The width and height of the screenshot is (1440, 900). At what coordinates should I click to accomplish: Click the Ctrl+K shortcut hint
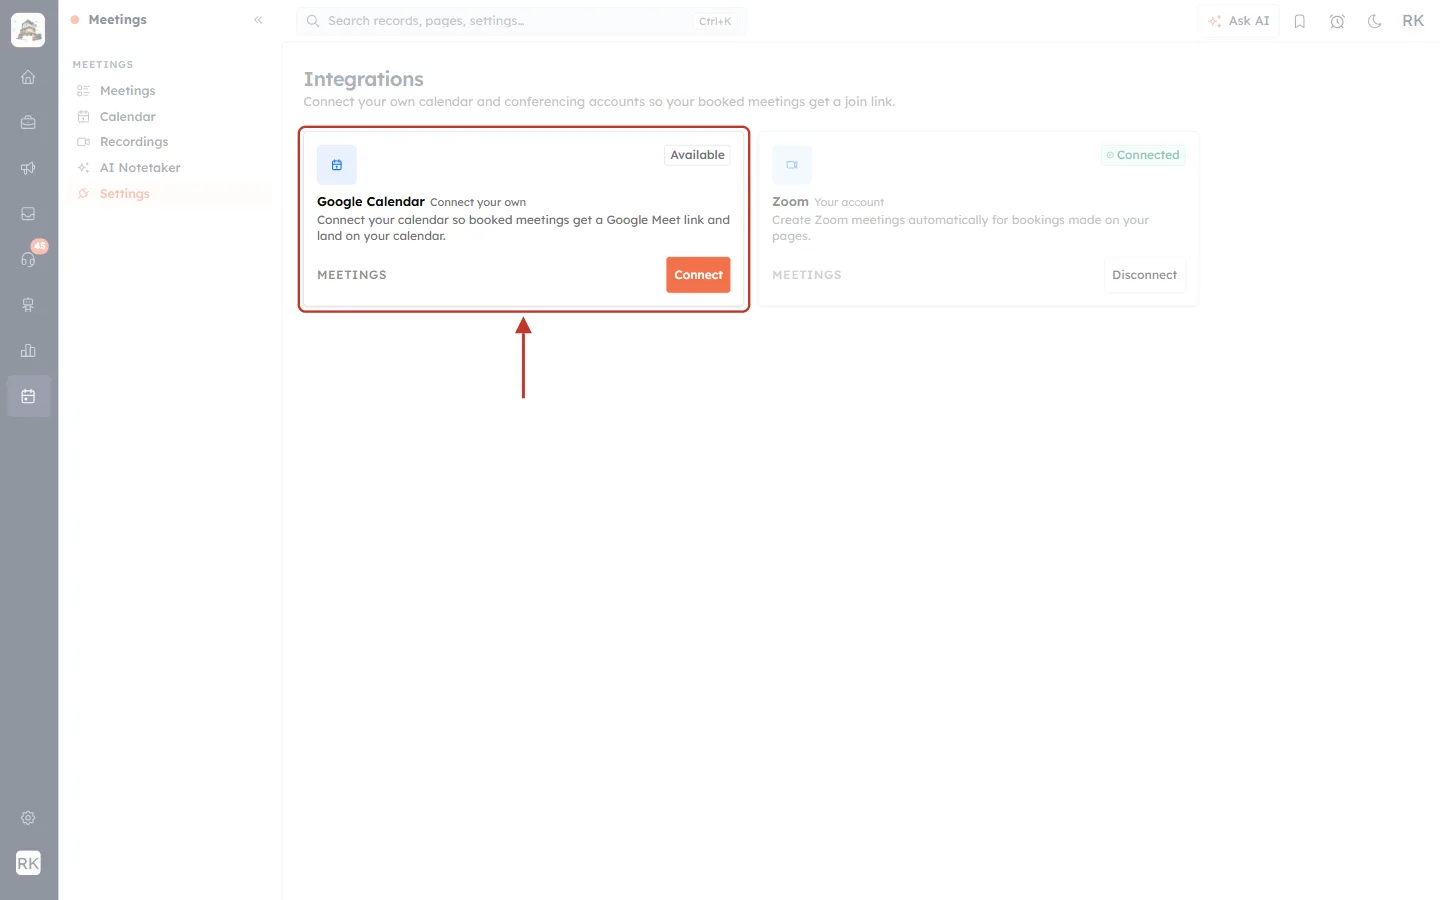(x=715, y=21)
